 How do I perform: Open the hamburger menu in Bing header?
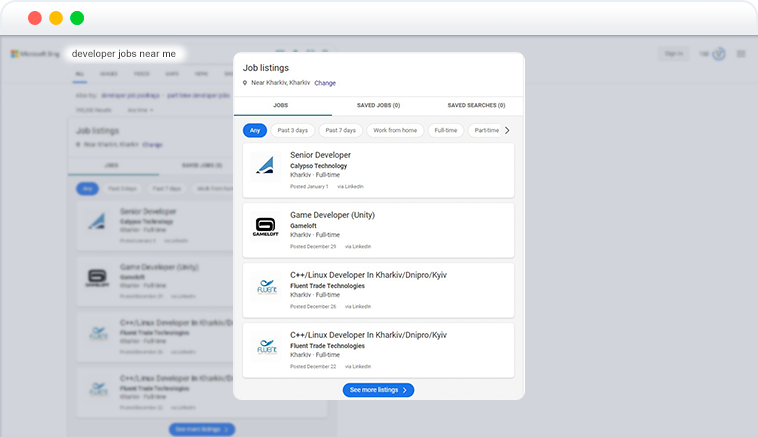[741, 54]
